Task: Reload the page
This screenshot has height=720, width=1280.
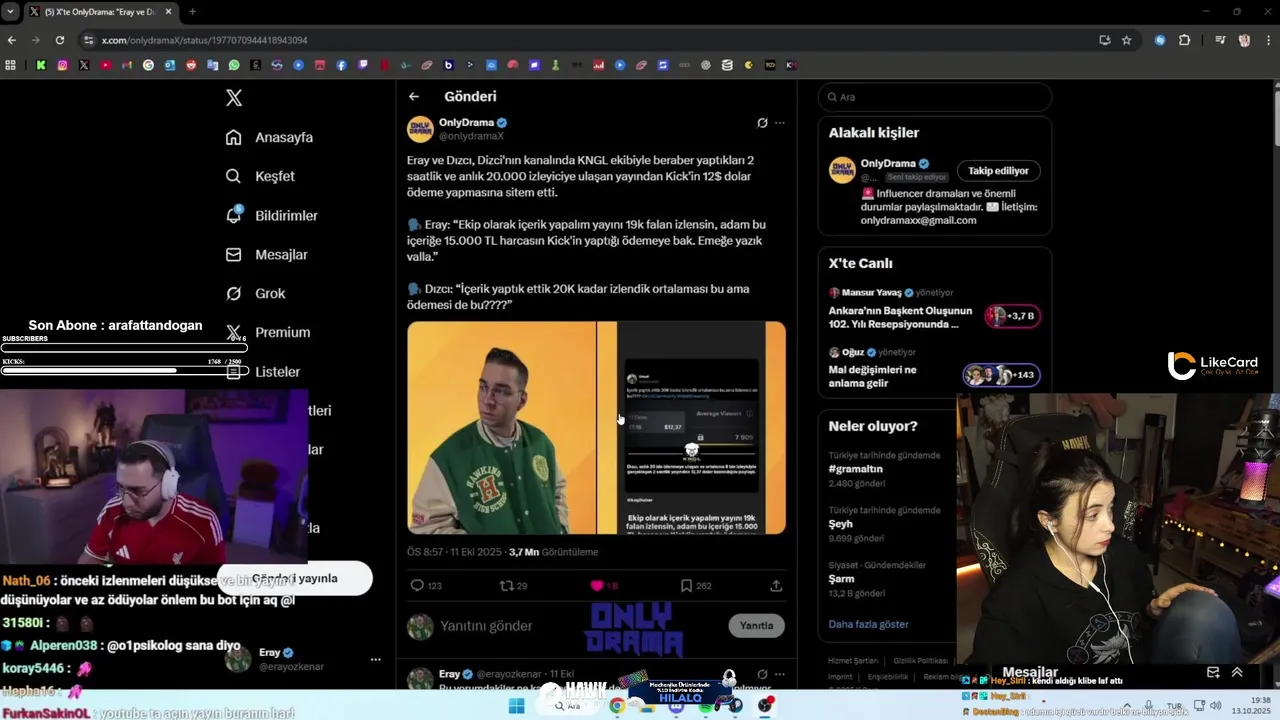Action: pyautogui.click(x=60, y=40)
